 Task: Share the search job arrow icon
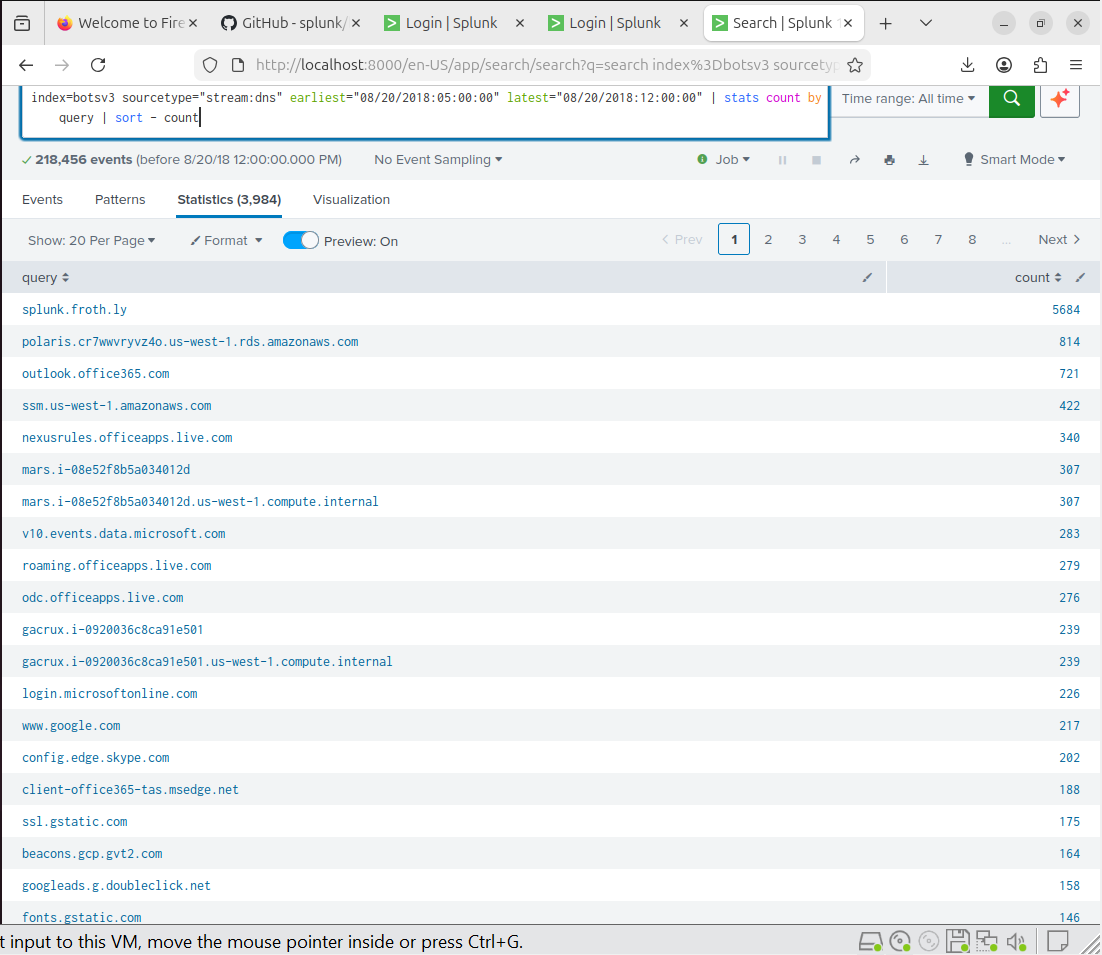855,160
